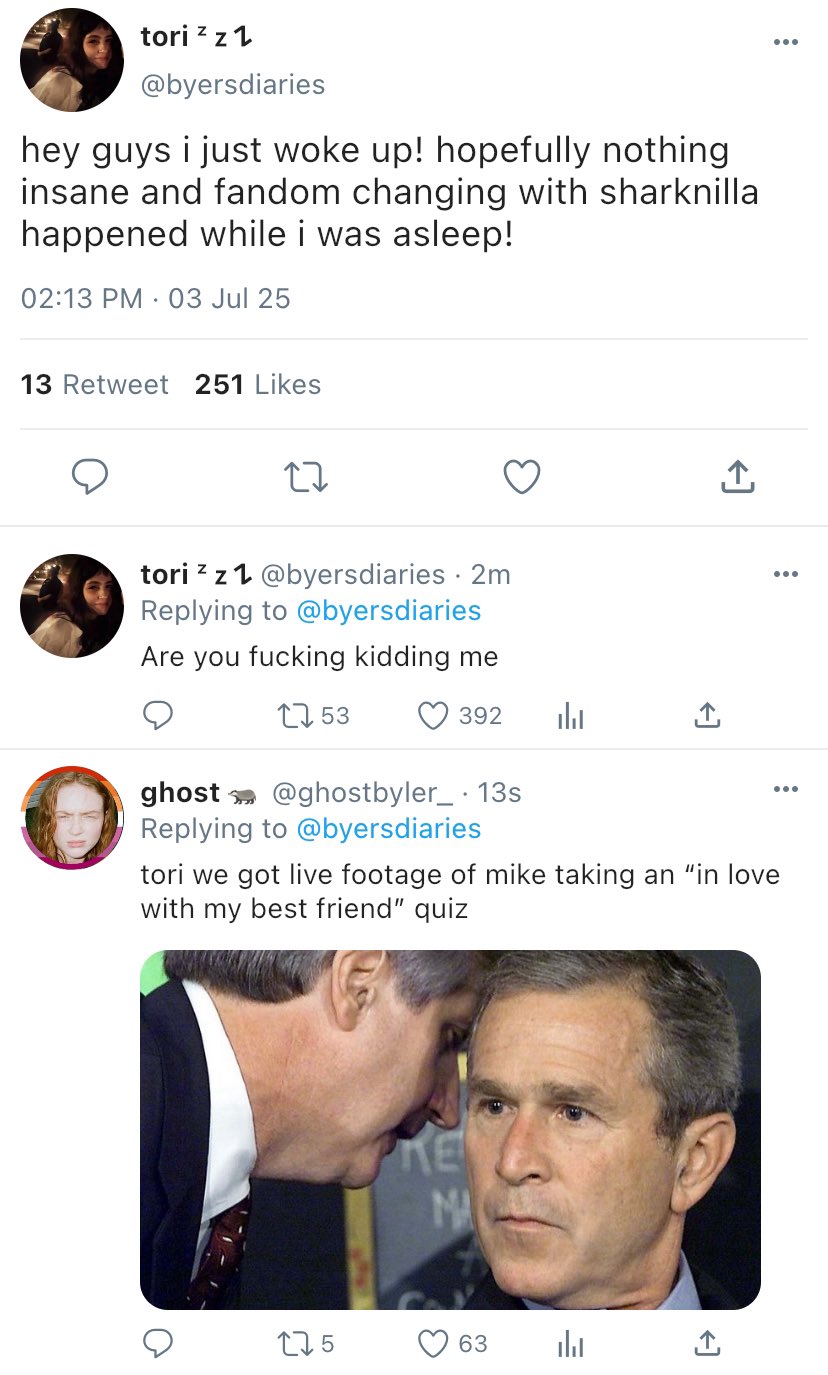Reply to the main tweet by tori

click(x=90, y=478)
